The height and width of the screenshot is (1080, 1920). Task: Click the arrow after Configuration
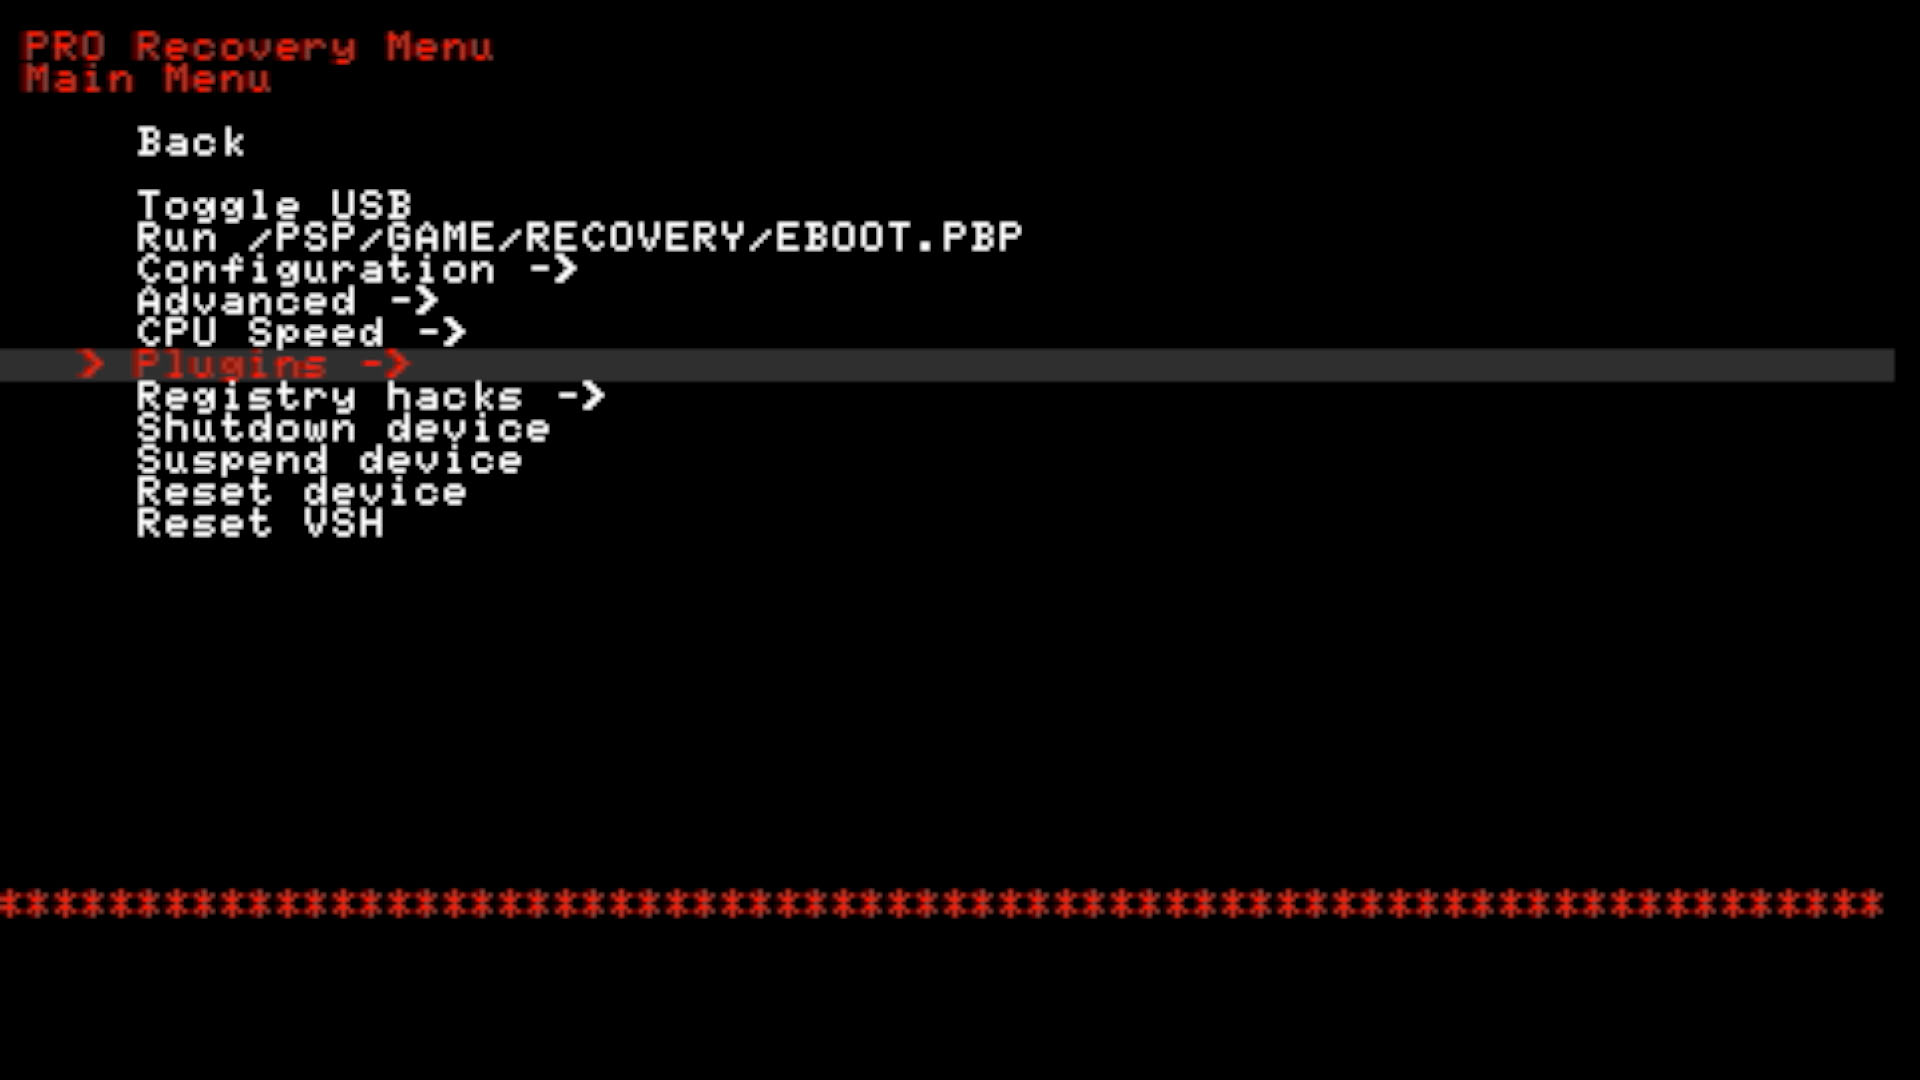click(553, 269)
